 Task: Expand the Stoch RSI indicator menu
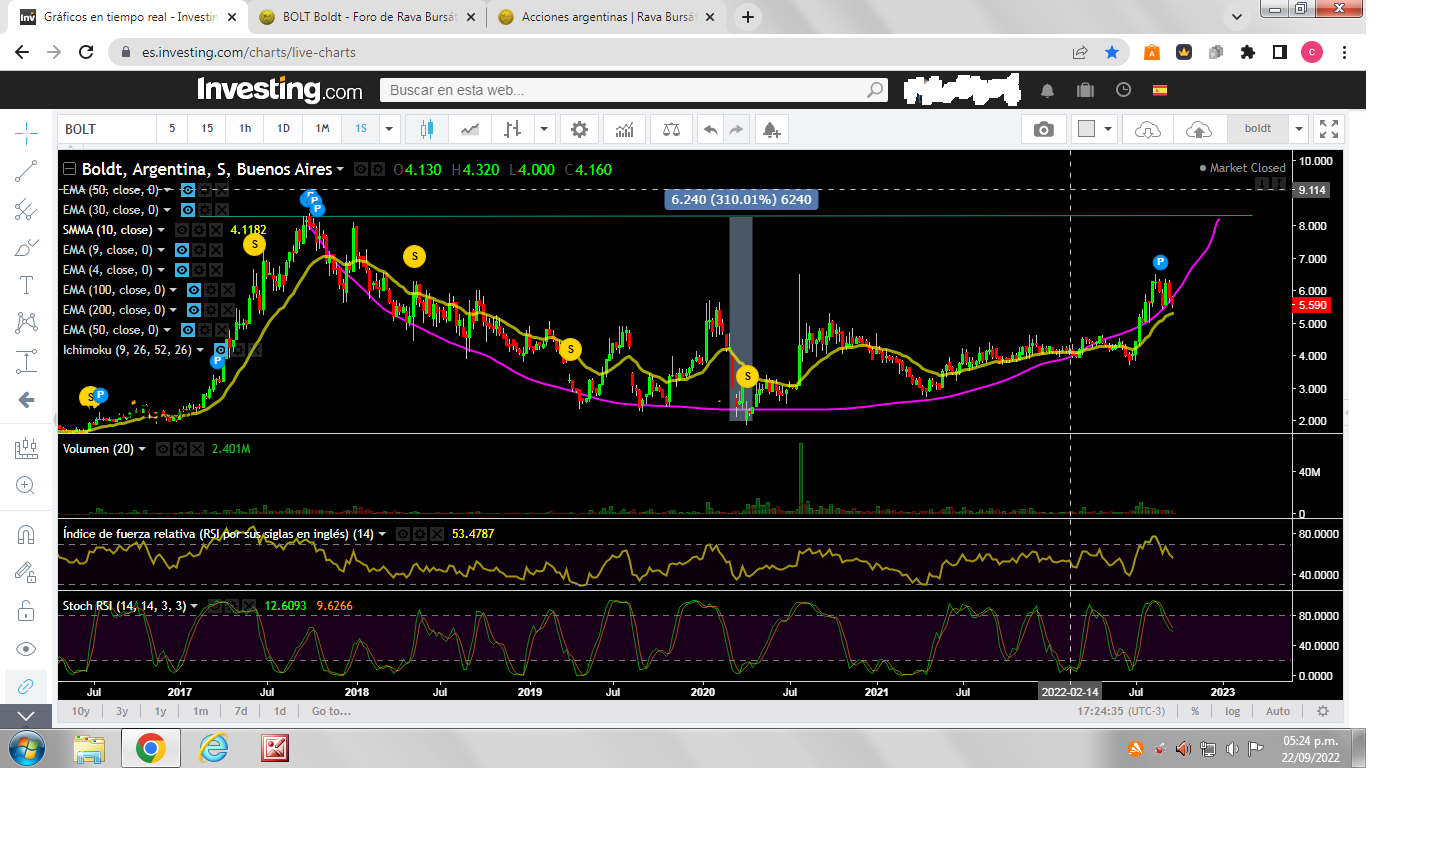(194, 606)
